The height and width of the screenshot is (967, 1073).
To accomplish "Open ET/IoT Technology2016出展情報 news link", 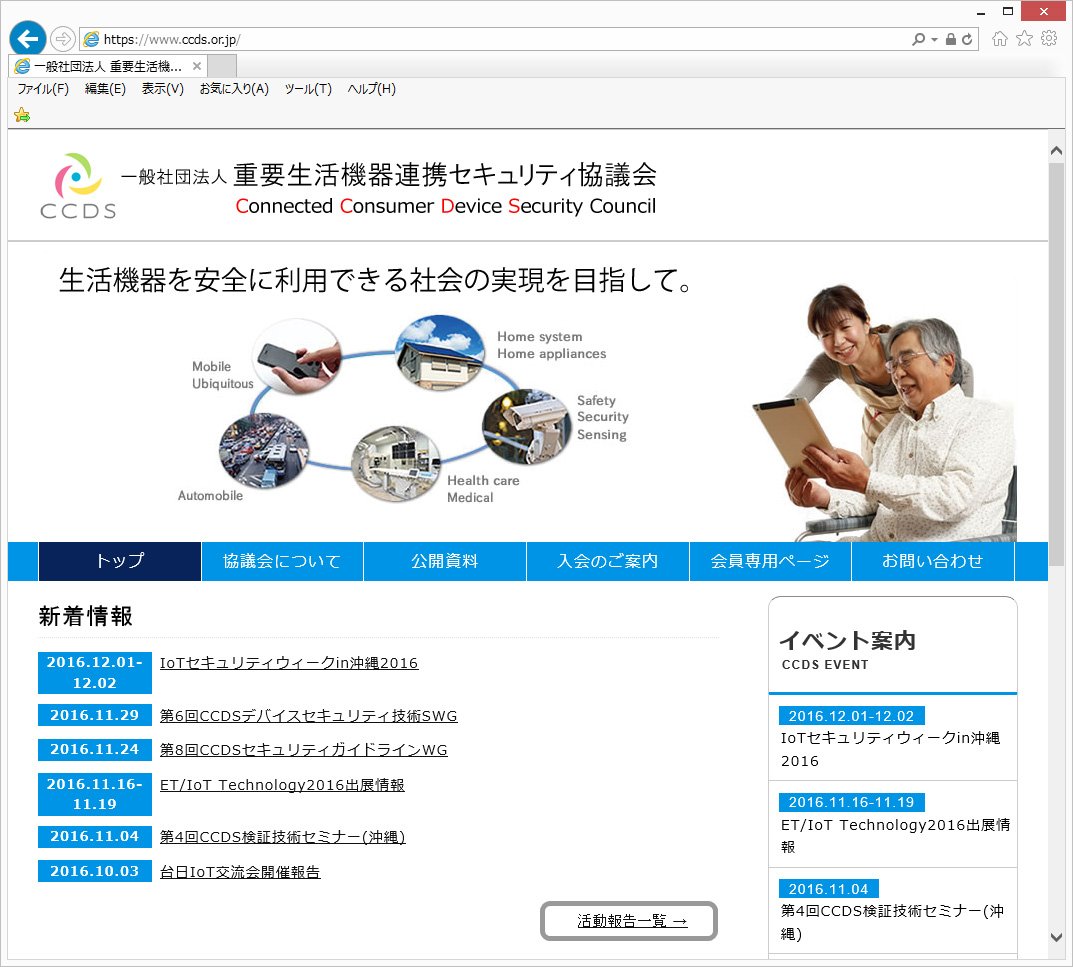I will (x=282, y=785).
